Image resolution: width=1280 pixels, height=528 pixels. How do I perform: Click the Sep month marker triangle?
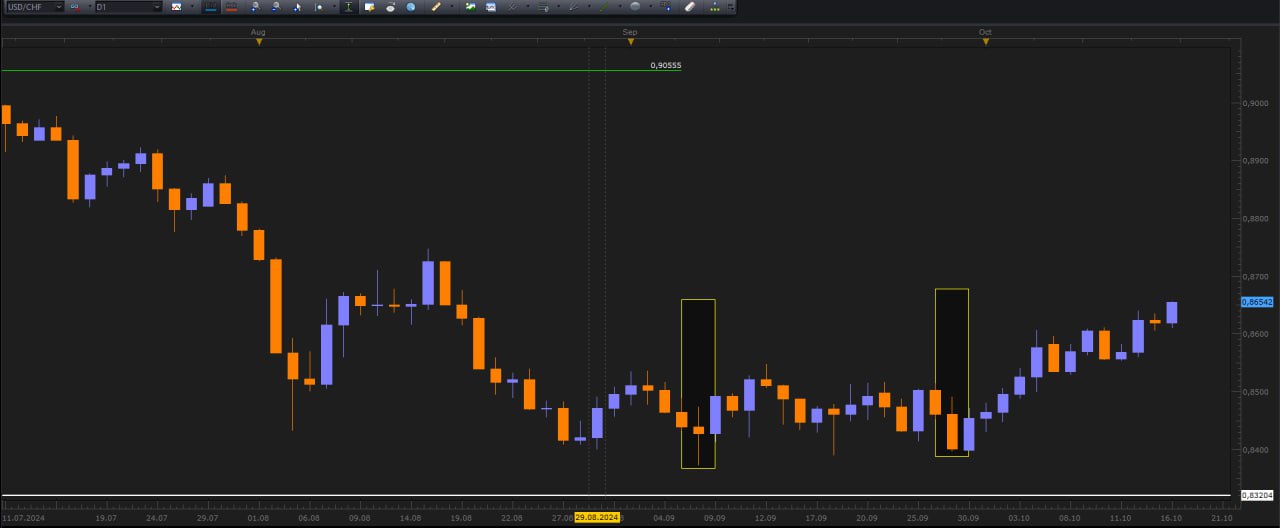click(631, 41)
